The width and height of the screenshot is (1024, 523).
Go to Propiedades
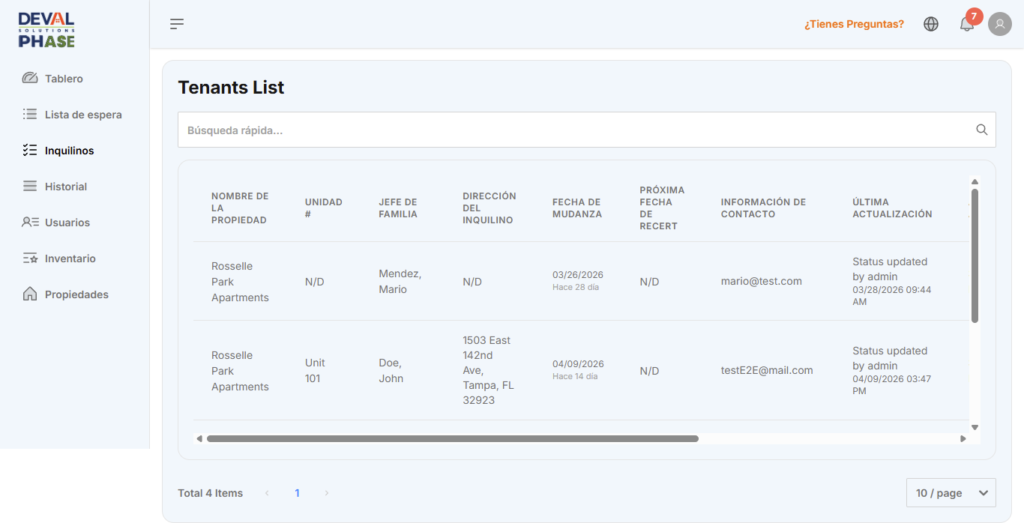[76, 295]
